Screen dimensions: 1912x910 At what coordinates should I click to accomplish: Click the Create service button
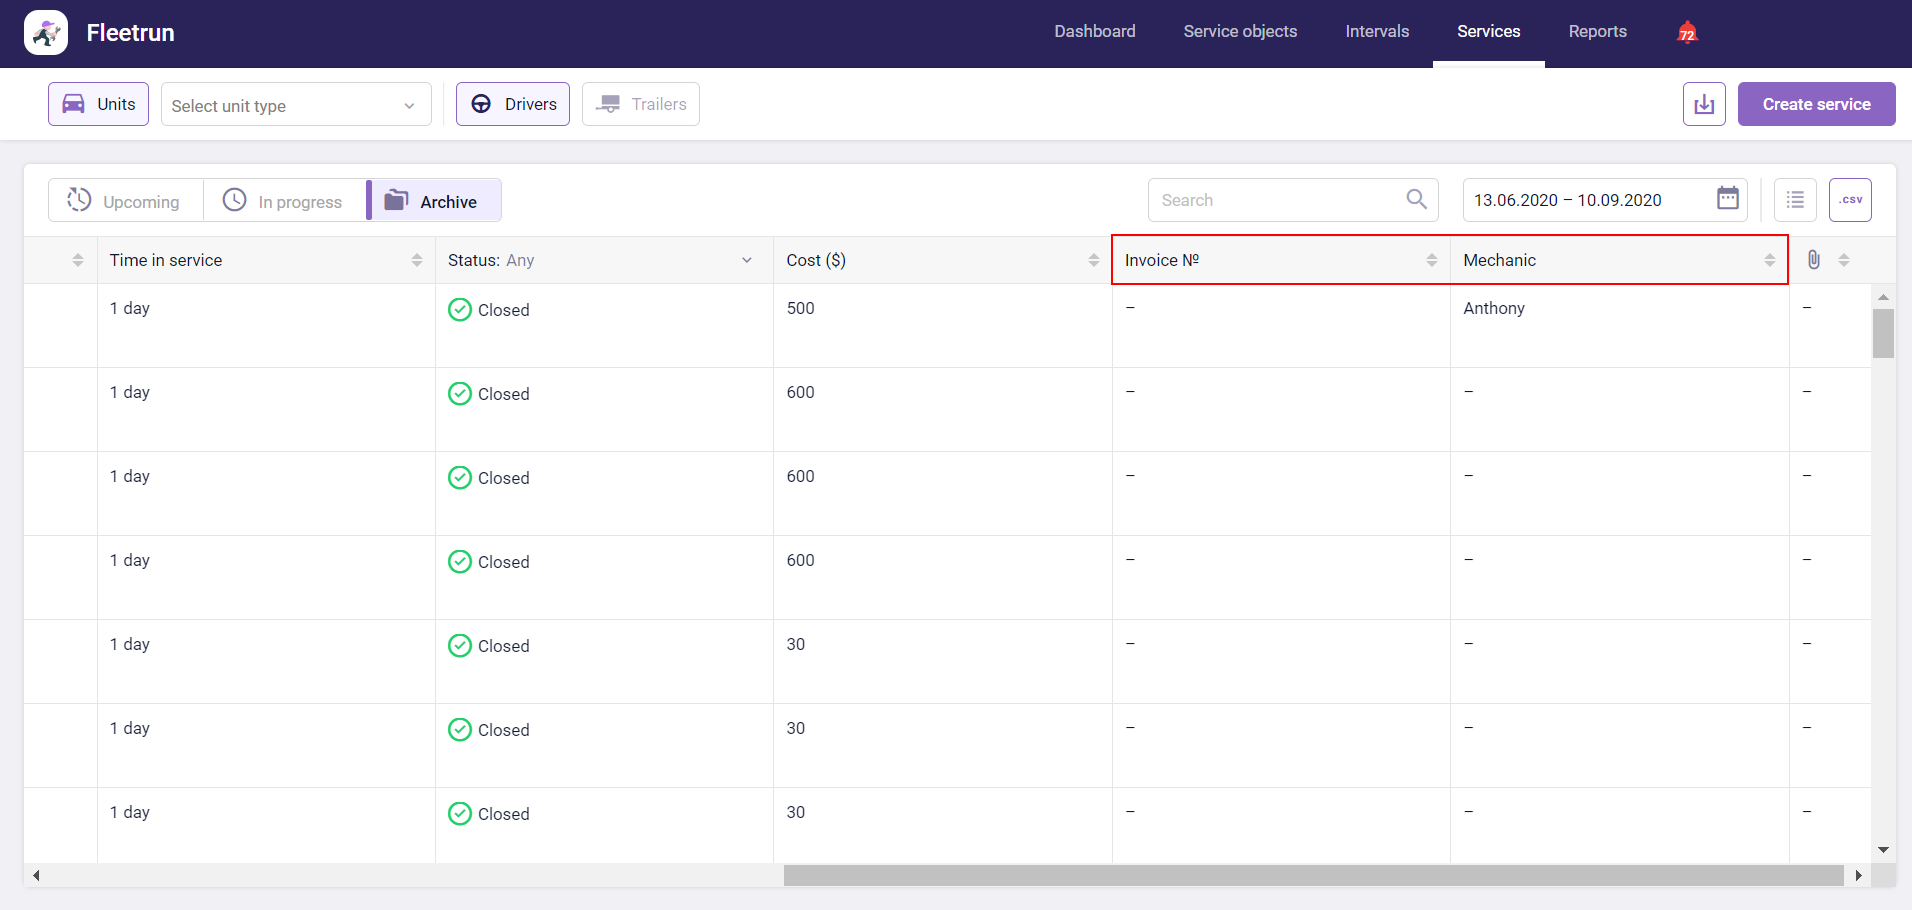[x=1816, y=104]
